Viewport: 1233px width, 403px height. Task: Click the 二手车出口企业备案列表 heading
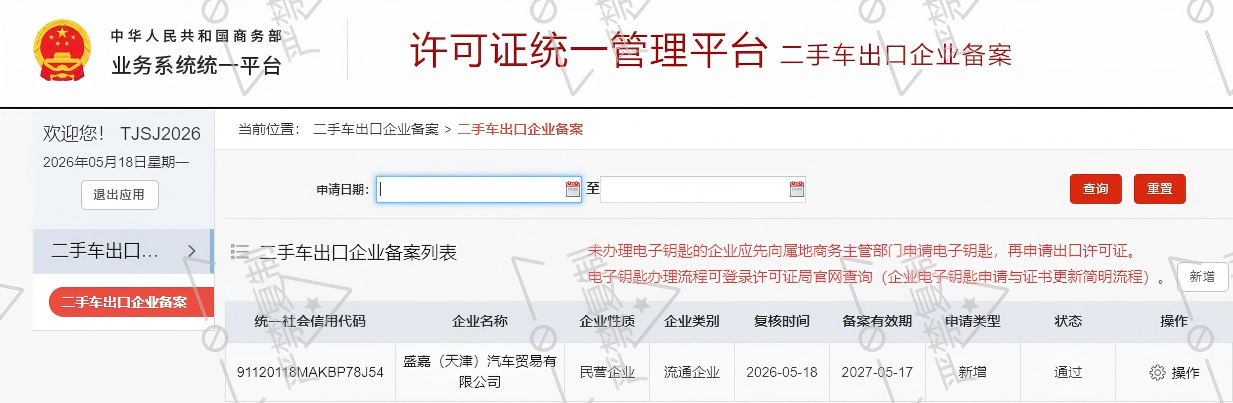point(358,252)
